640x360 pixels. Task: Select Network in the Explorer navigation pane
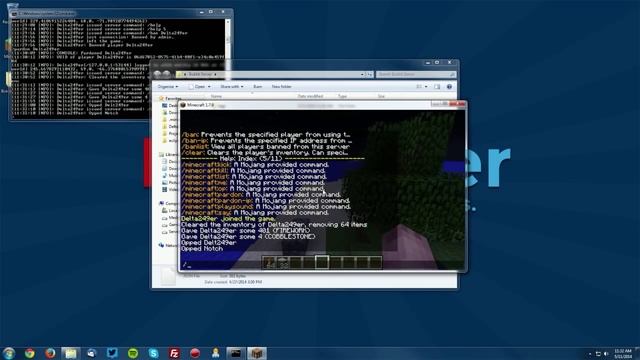pos(169,245)
